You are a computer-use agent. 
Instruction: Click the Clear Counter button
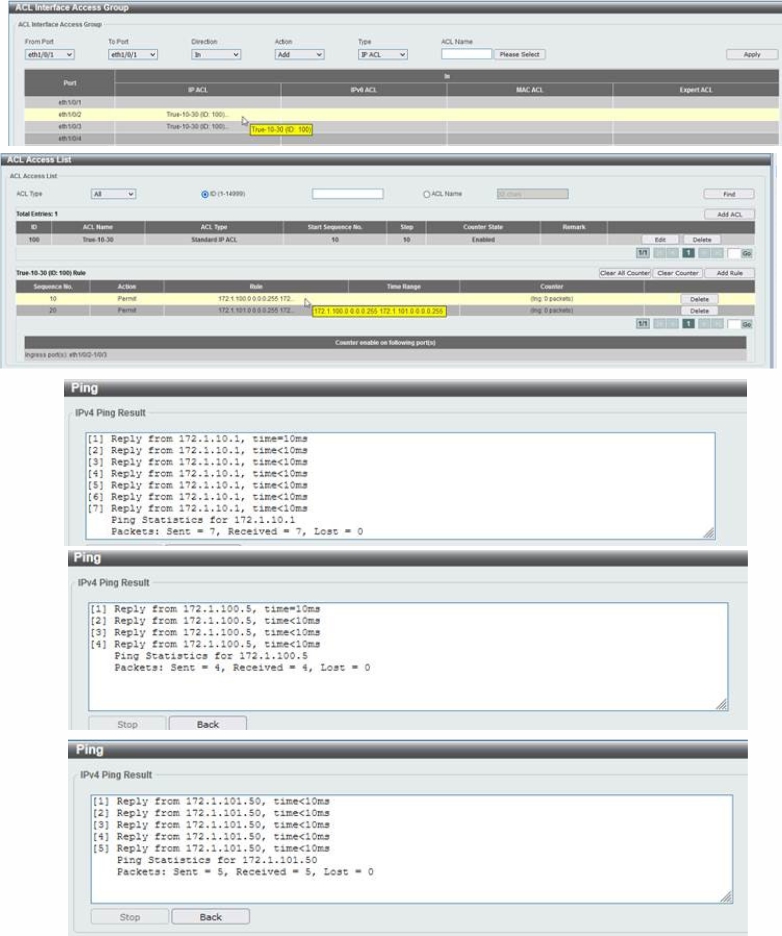click(x=678, y=273)
